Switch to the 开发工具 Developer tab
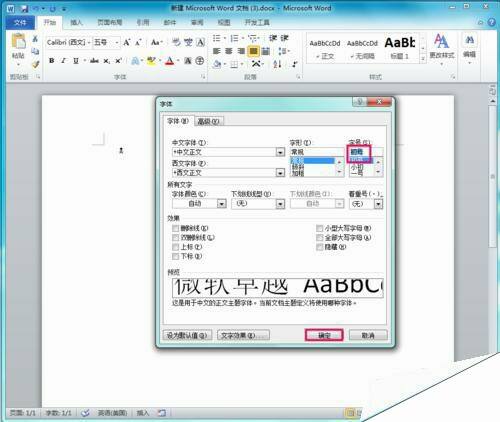Screen dimensions: 500x422 tap(257, 22)
